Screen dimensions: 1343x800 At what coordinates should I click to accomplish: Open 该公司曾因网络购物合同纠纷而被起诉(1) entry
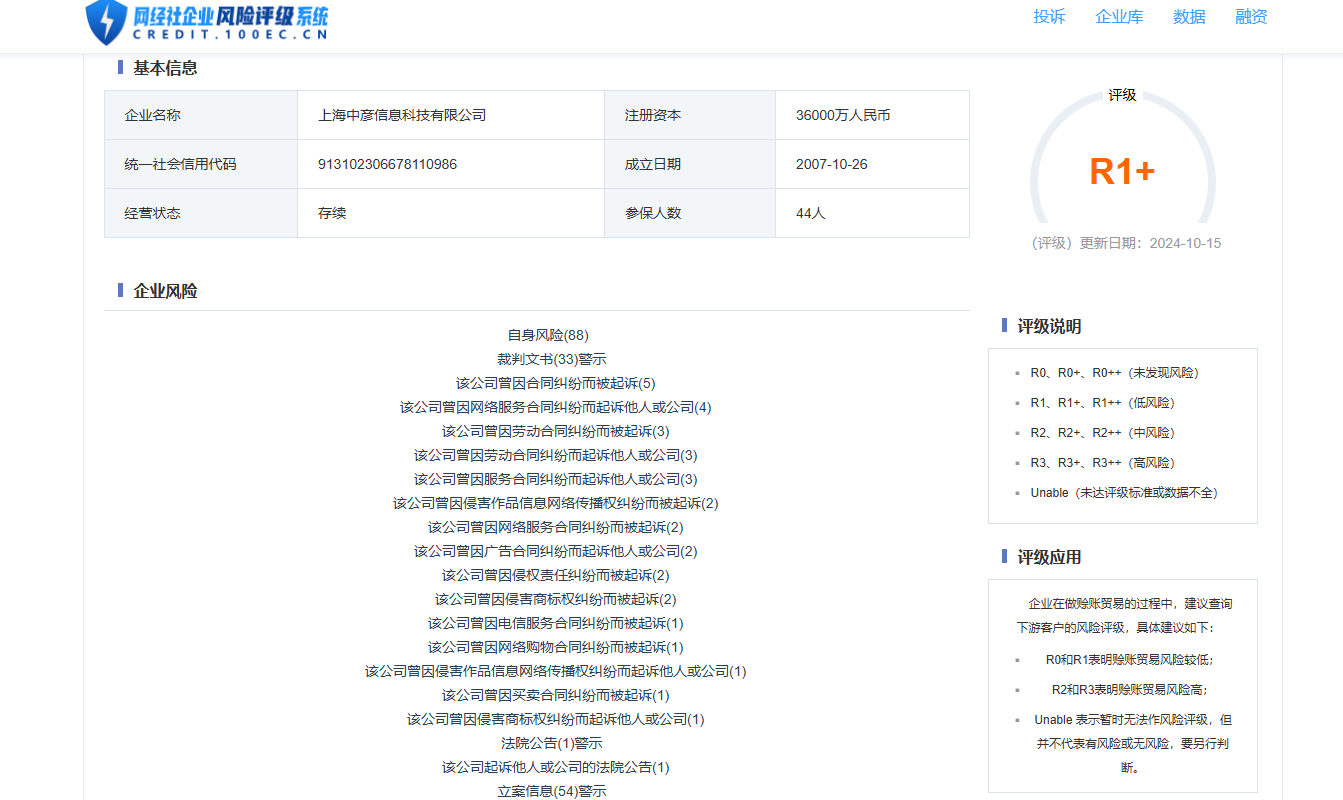tap(555, 647)
